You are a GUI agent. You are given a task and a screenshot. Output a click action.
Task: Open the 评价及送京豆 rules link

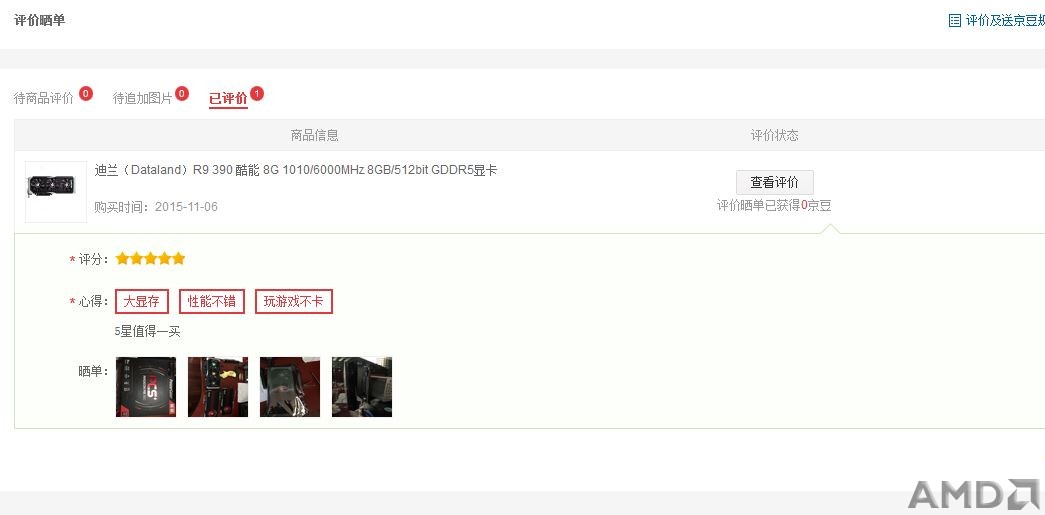click(1005, 21)
